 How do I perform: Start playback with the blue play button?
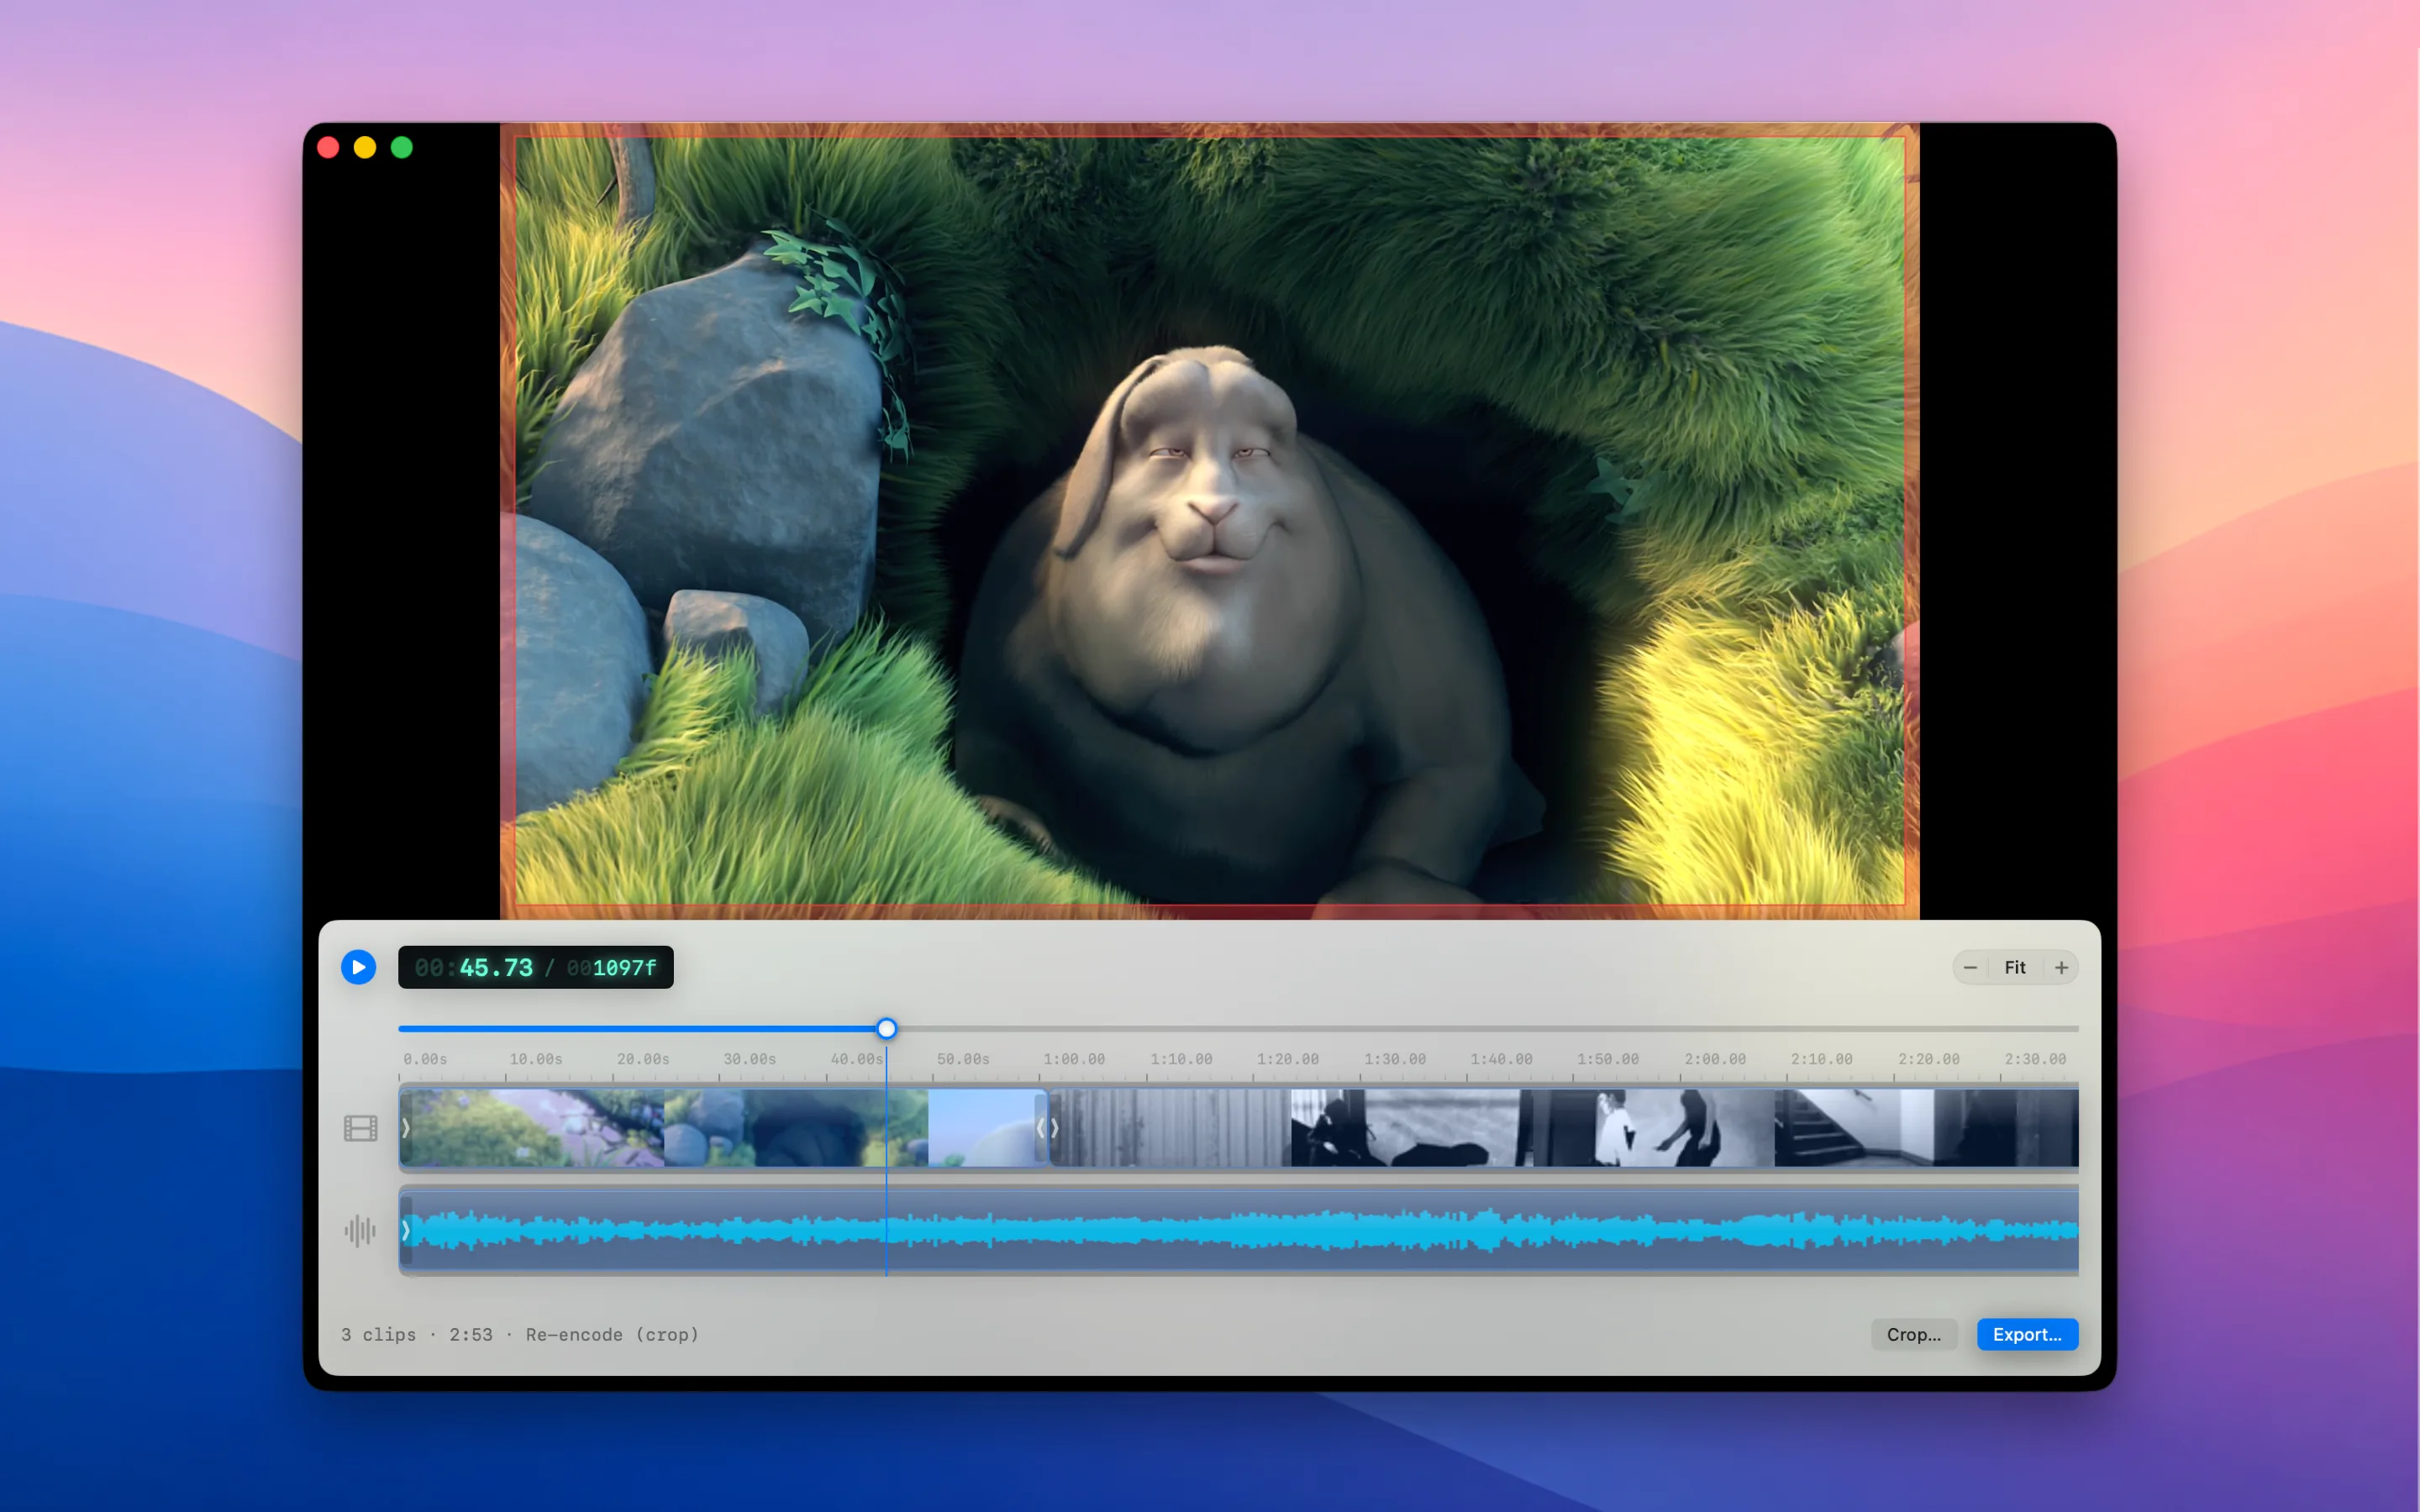pyautogui.click(x=358, y=967)
